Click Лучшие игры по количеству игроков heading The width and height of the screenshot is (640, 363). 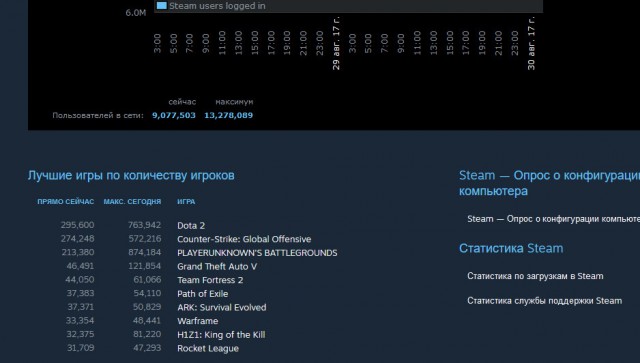pos(131,176)
